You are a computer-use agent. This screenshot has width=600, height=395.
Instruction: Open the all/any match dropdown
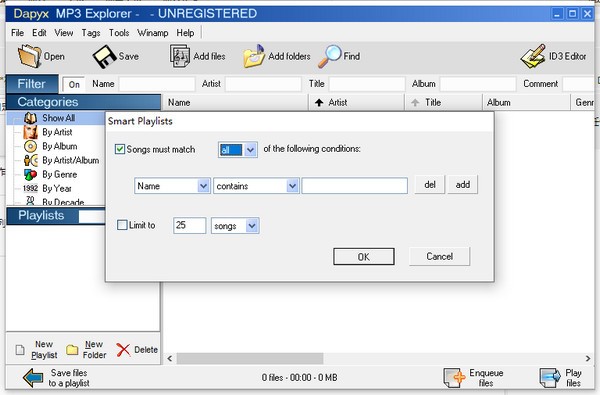point(250,150)
